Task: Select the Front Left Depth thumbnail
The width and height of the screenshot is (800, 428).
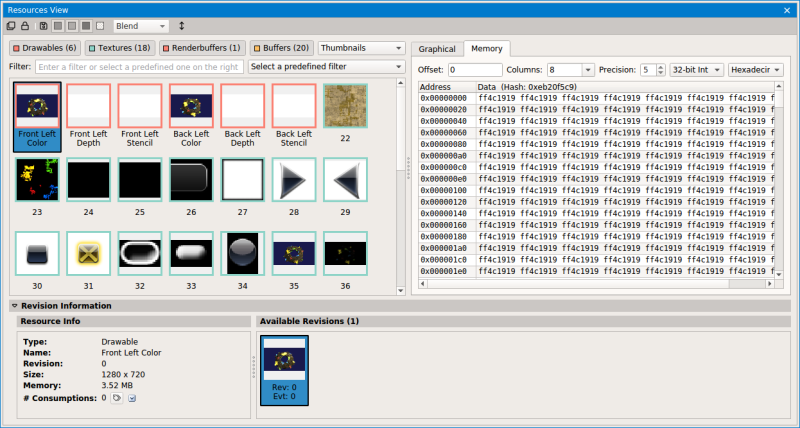Action: coord(88,116)
